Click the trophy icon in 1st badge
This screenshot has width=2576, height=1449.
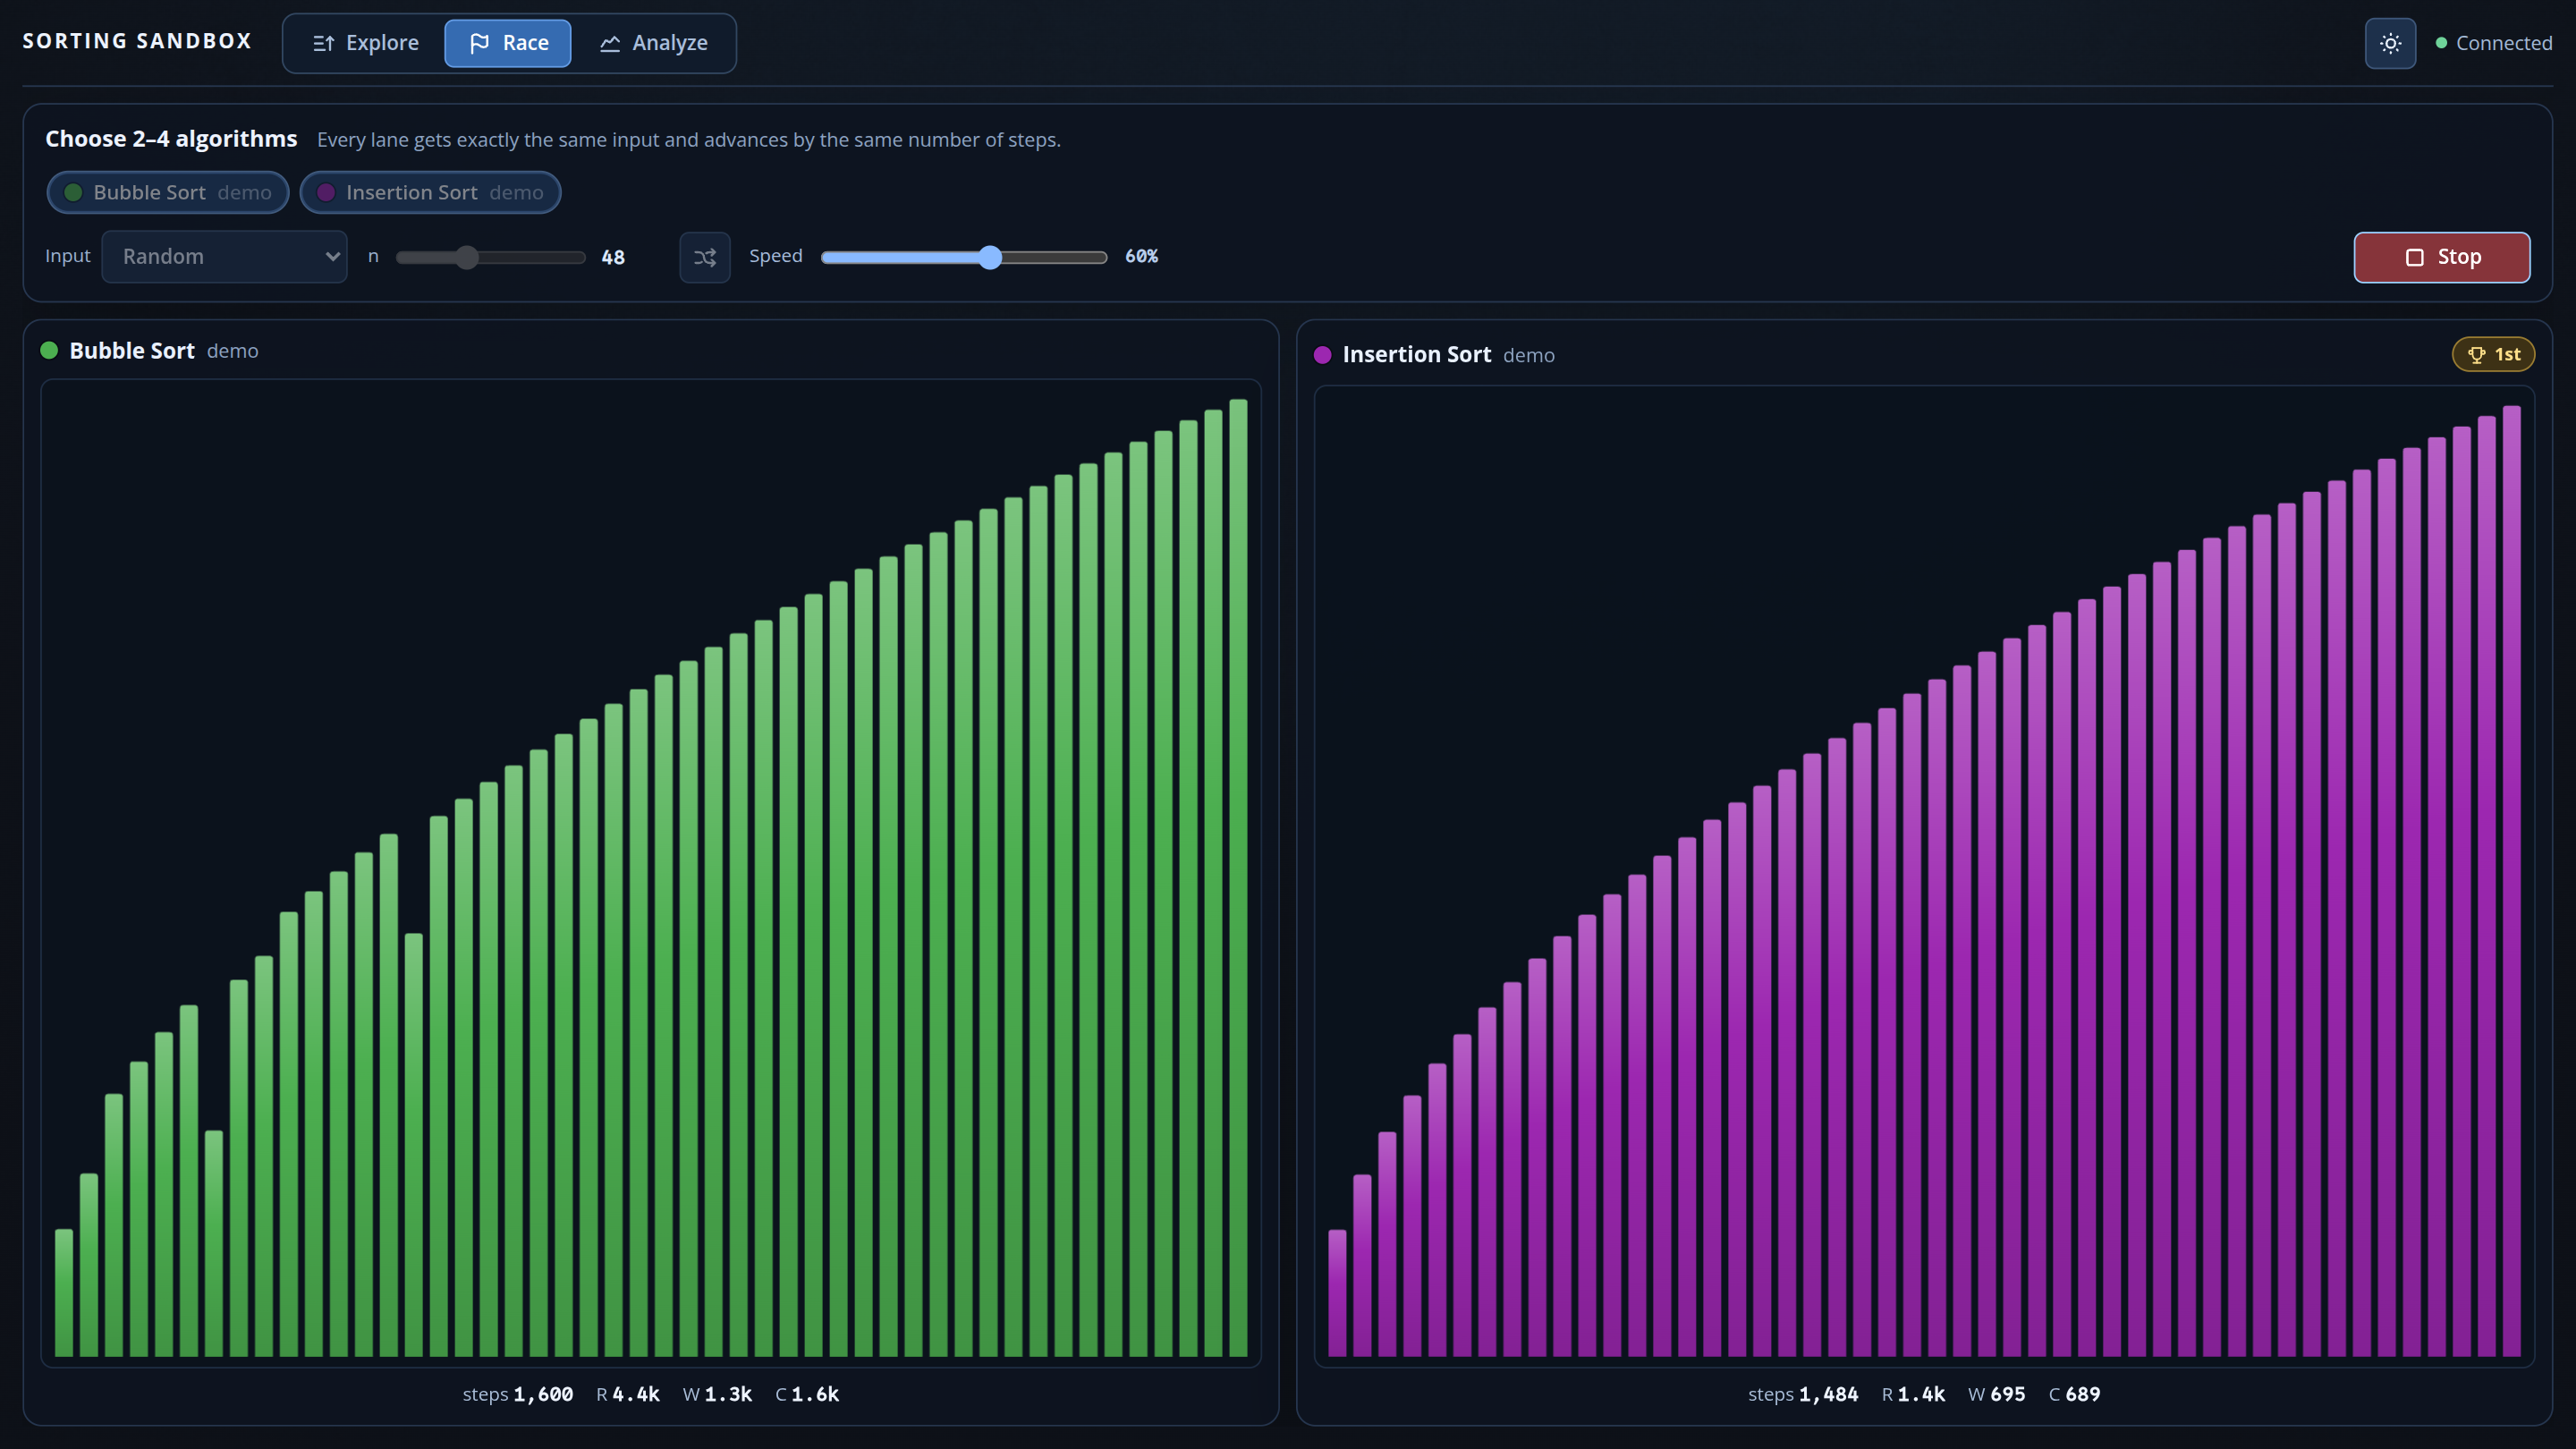tap(2476, 354)
